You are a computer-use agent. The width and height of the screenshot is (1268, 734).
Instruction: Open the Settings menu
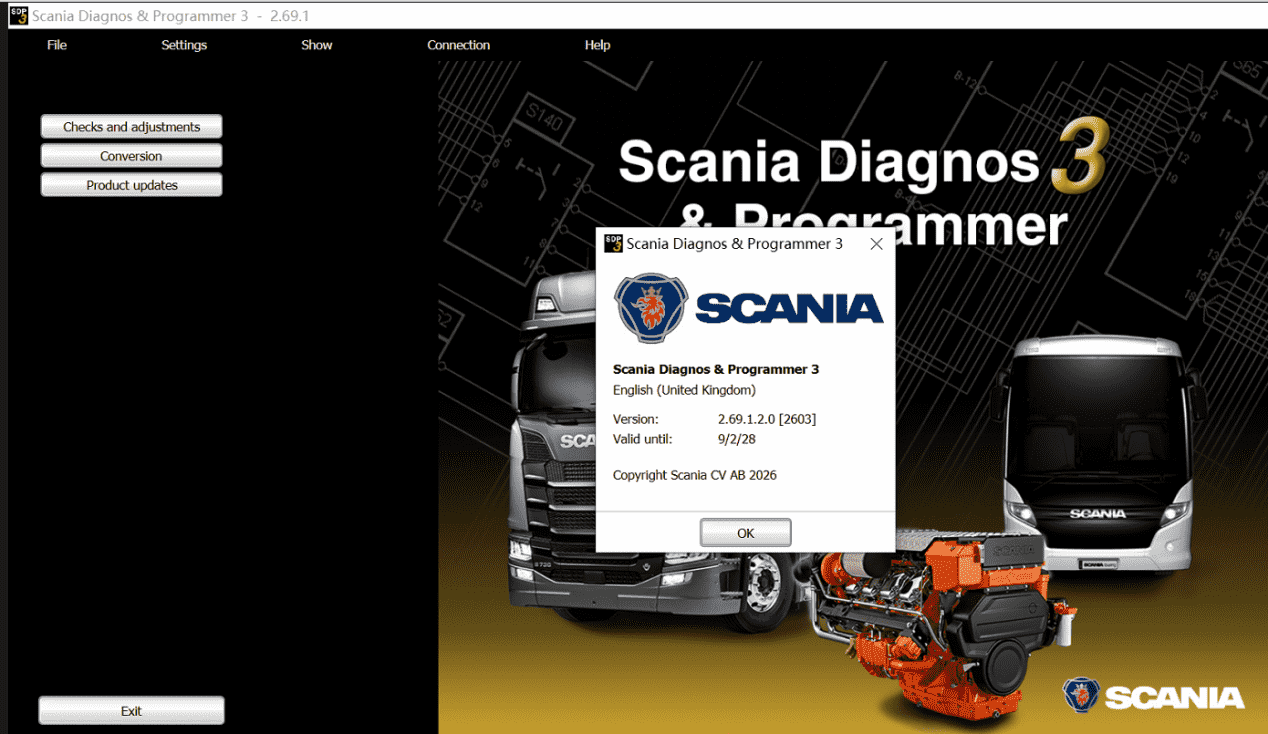184,45
